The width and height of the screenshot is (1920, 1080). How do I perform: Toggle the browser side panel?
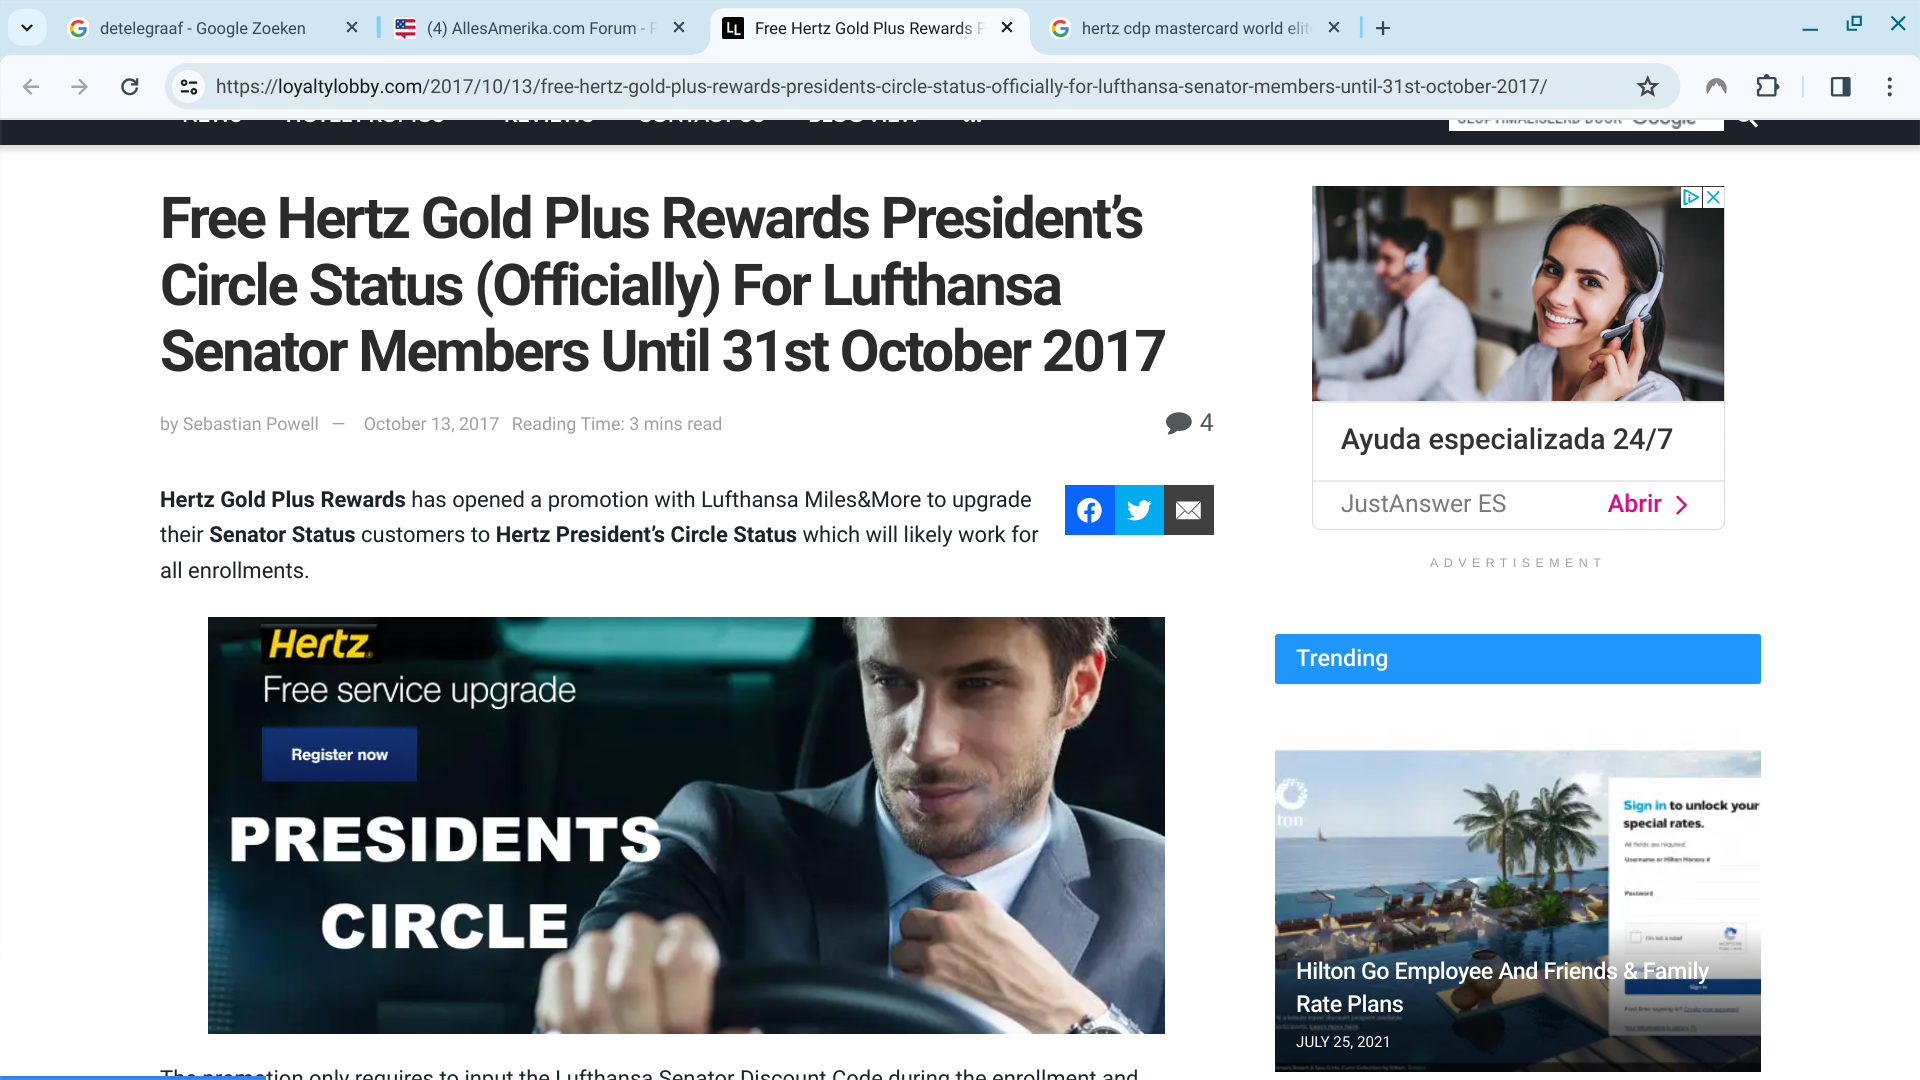(x=1840, y=87)
